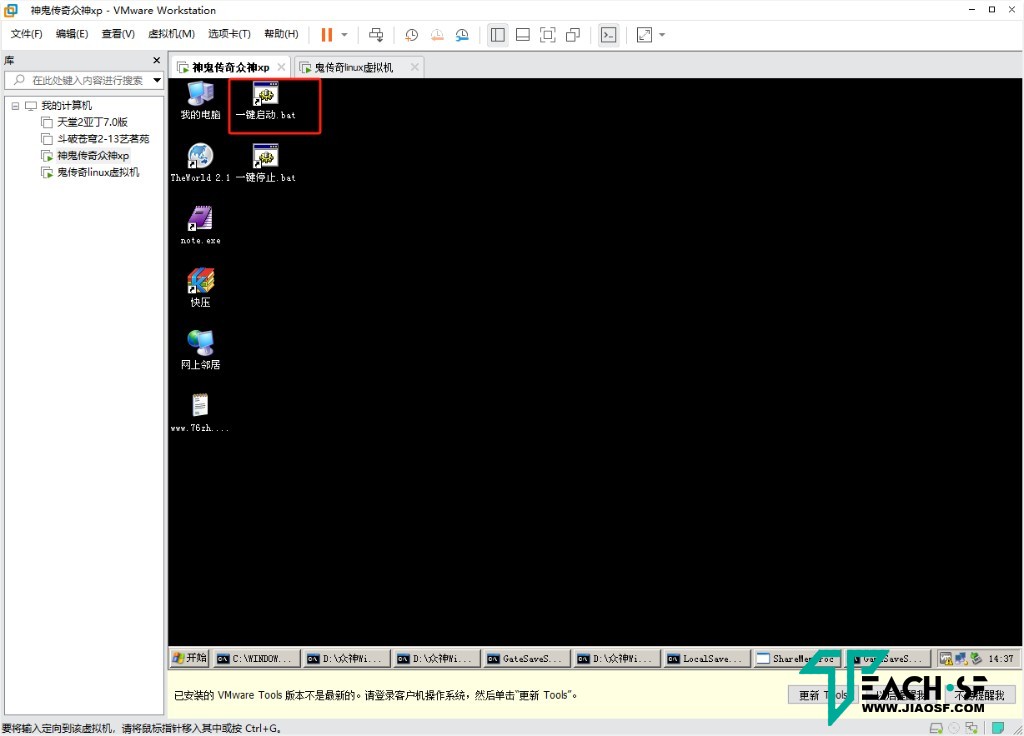This screenshot has height=736, width=1024.
Task: Select the www.76zh text file icon
Action: [x=200, y=412]
